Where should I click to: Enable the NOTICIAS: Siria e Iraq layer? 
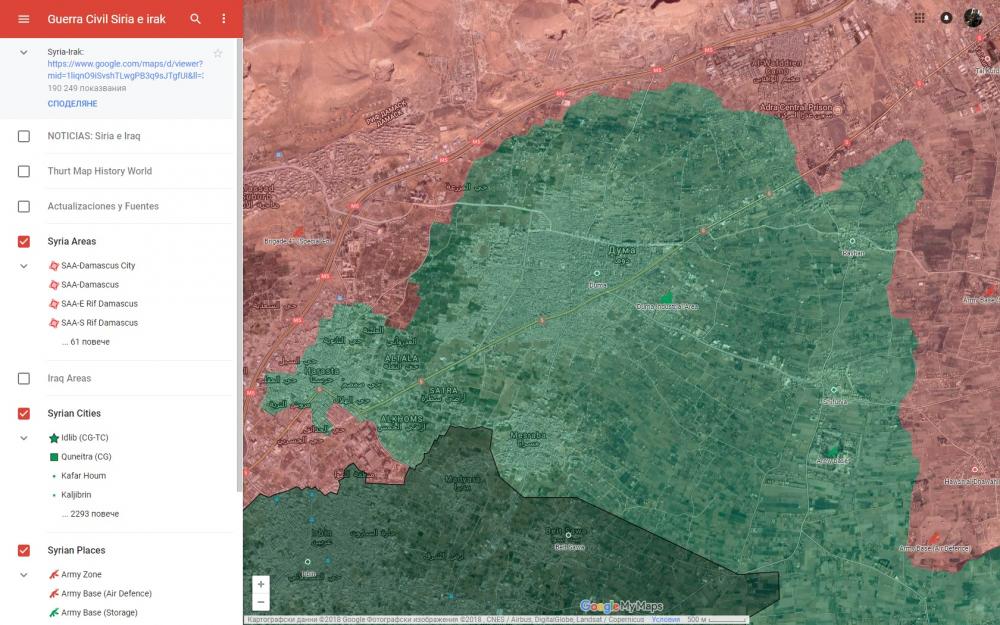point(24,136)
